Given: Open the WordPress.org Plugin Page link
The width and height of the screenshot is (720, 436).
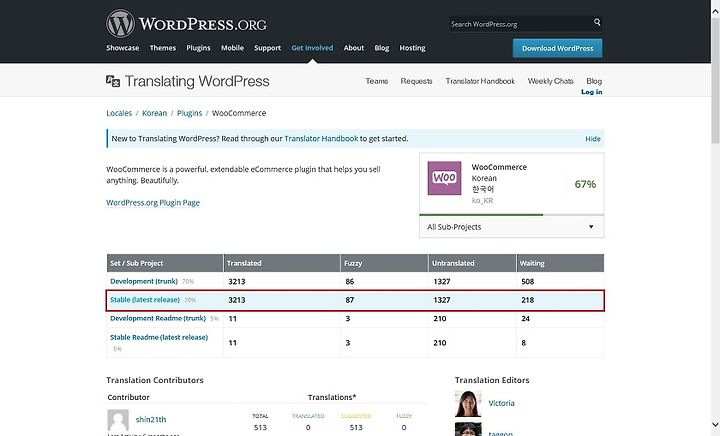Looking at the screenshot, I should (153, 202).
